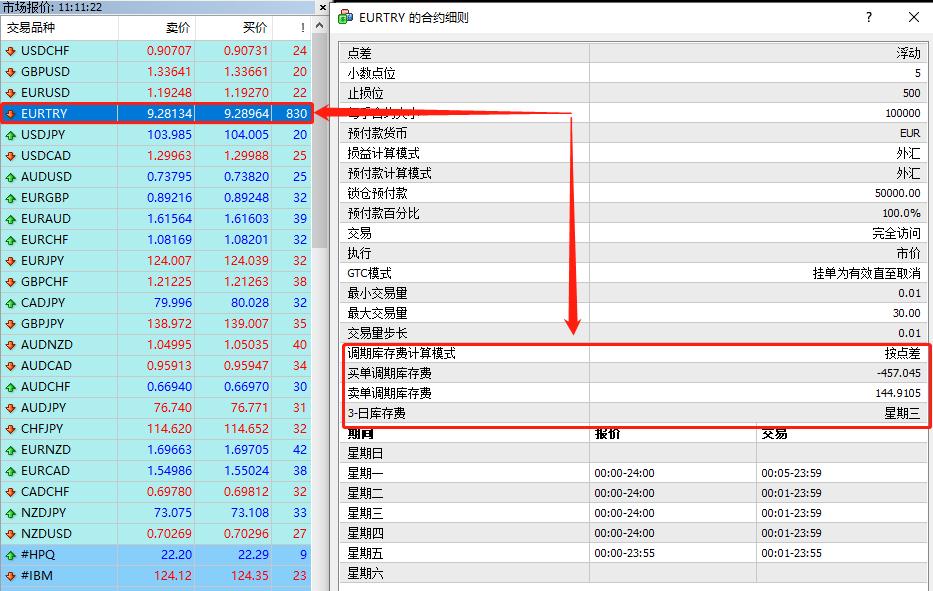933x591 pixels.
Task: Click the EURTRY symbol icon in the highlighted row
Action: coord(10,113)
